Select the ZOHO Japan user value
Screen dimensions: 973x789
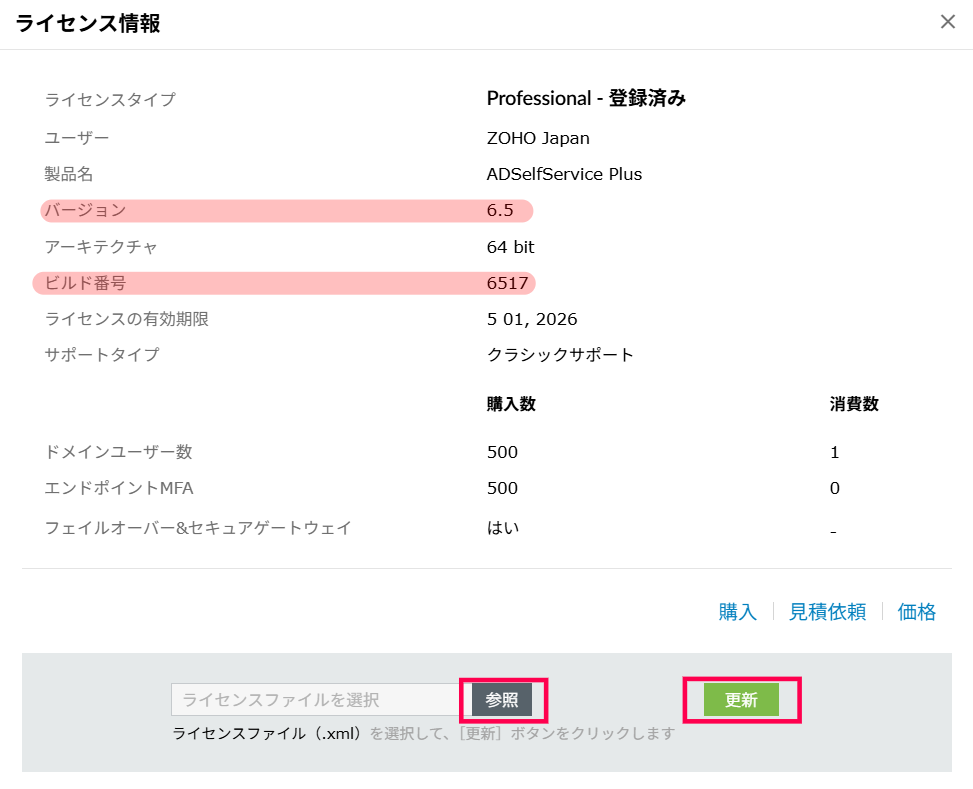[x=538, y=138]
